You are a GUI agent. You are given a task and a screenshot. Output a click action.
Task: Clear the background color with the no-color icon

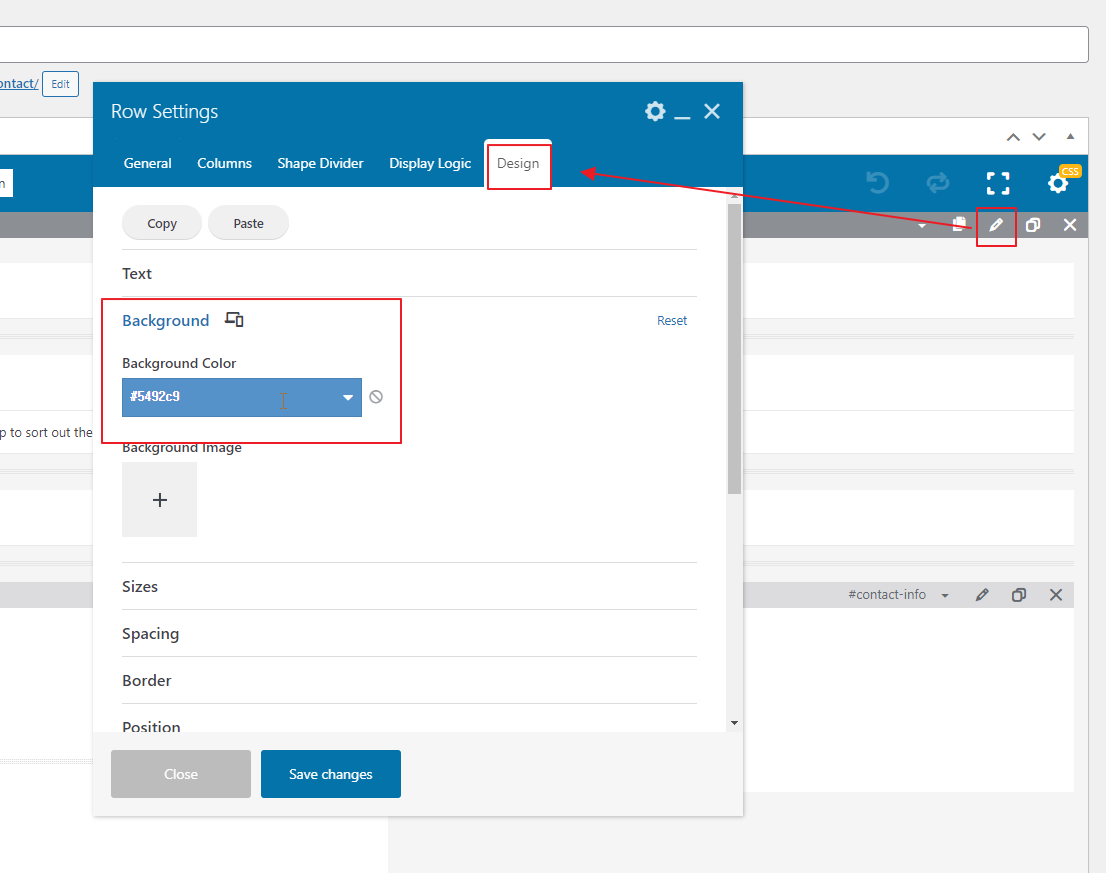coord(376,397)
